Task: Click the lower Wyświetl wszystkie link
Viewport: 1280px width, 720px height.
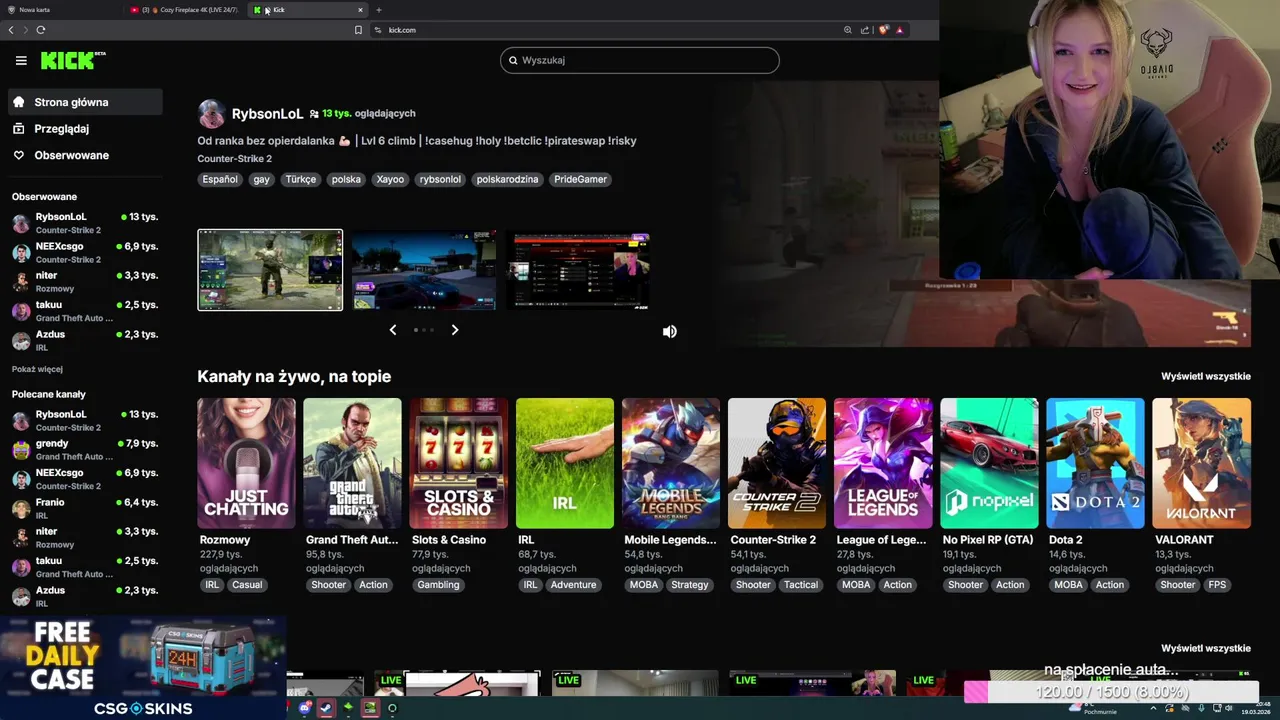Action: pos(1205,648)
